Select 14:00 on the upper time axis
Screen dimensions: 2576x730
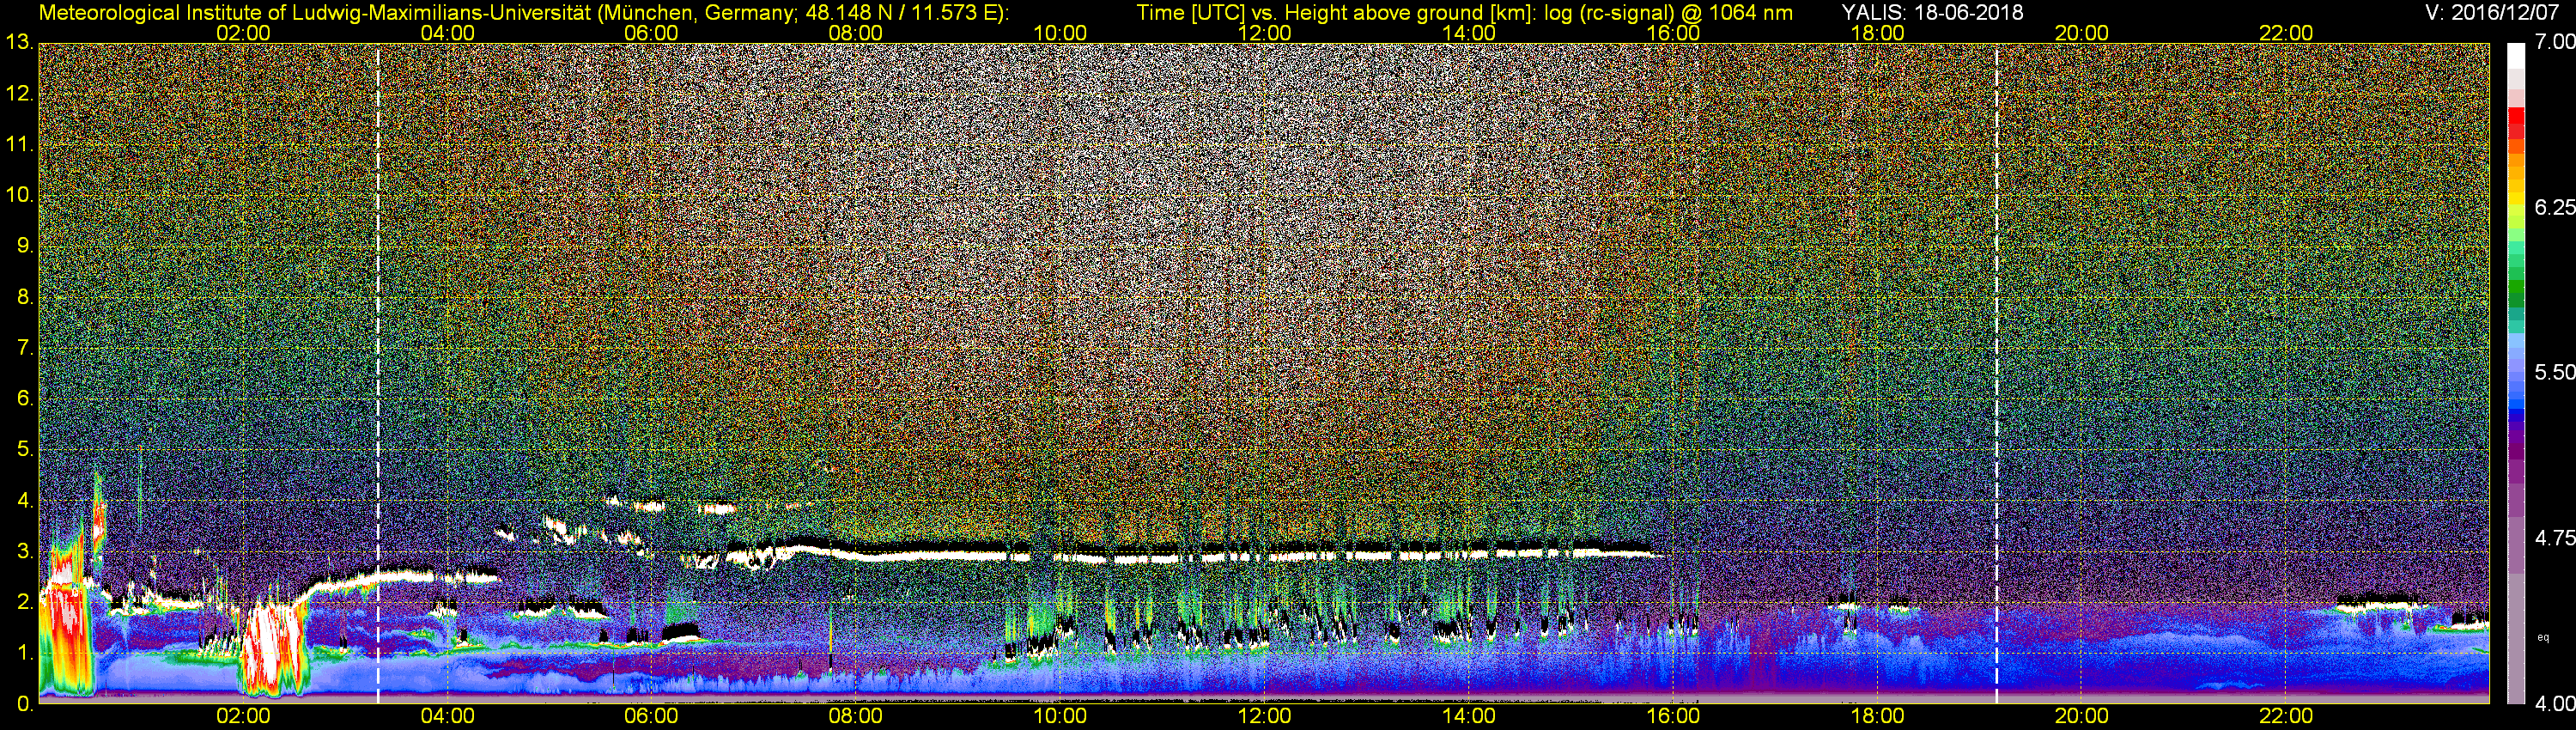[1469, 33]
